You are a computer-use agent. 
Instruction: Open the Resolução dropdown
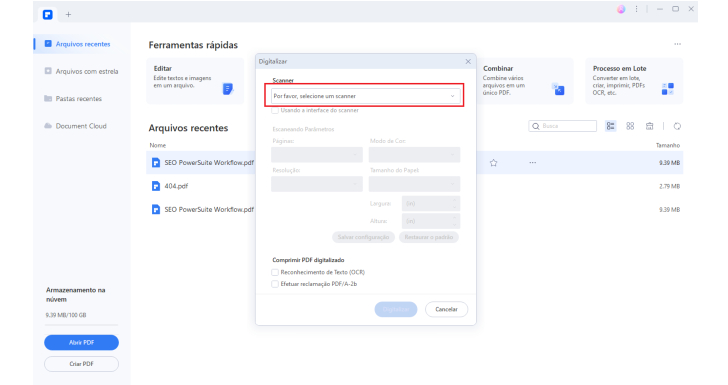(x=317, y=184)
